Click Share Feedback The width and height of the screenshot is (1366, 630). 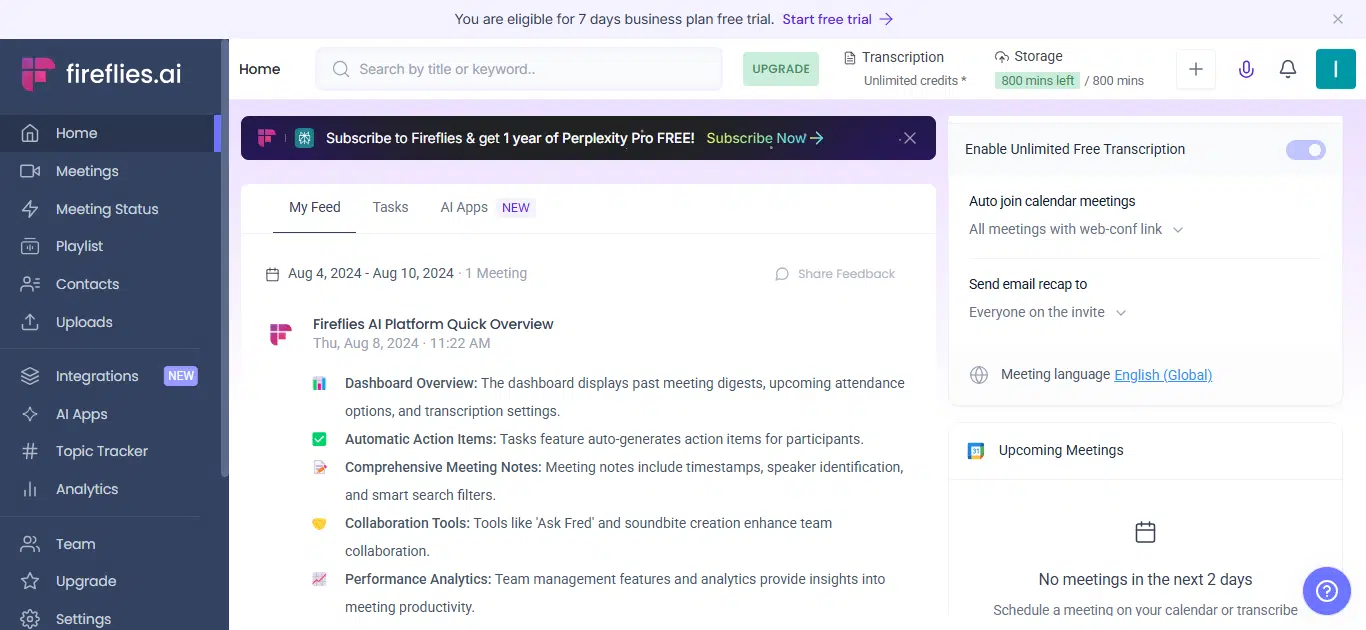coord(835,274)
